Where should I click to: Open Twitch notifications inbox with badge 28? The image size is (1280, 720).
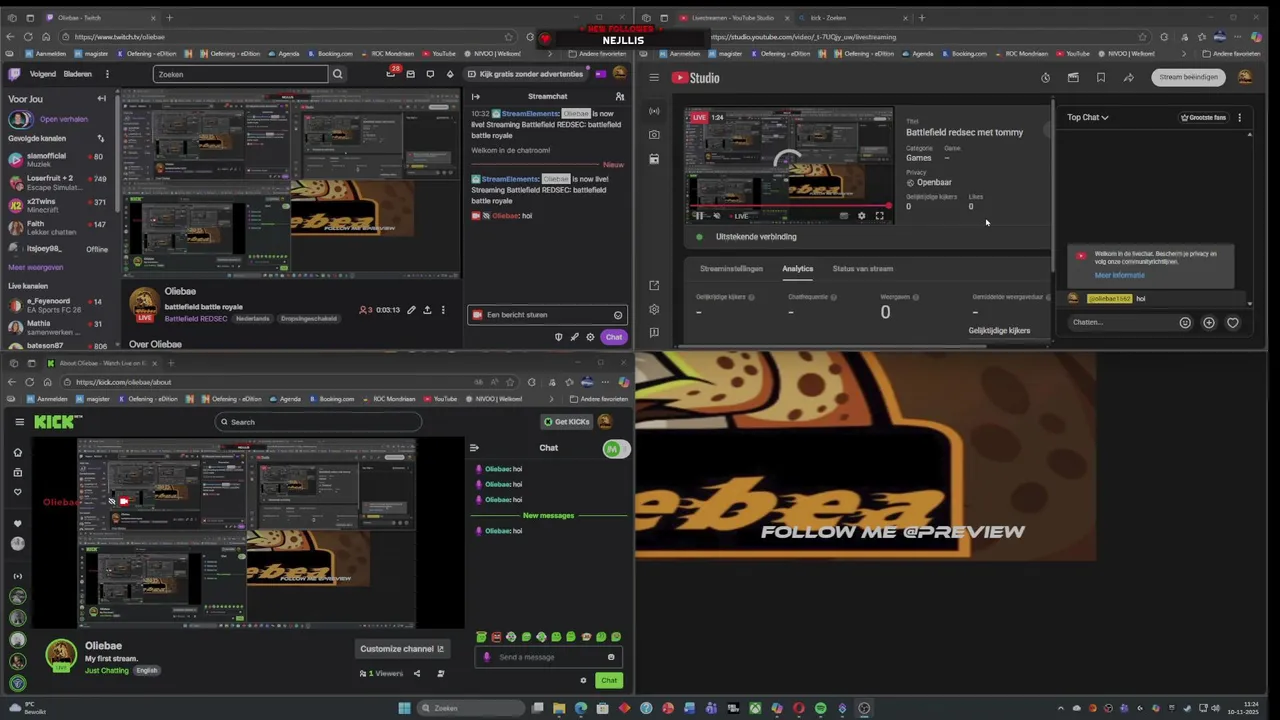tap(392, 73)
